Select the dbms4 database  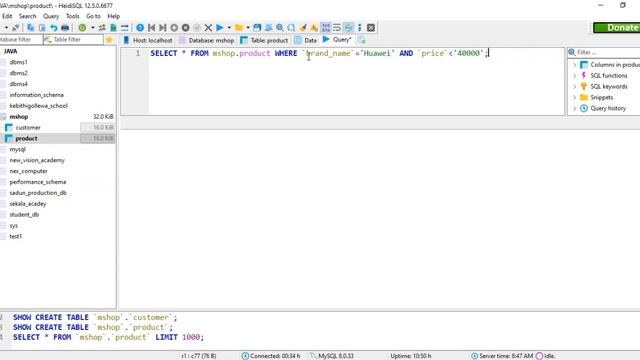coord(18,84)
